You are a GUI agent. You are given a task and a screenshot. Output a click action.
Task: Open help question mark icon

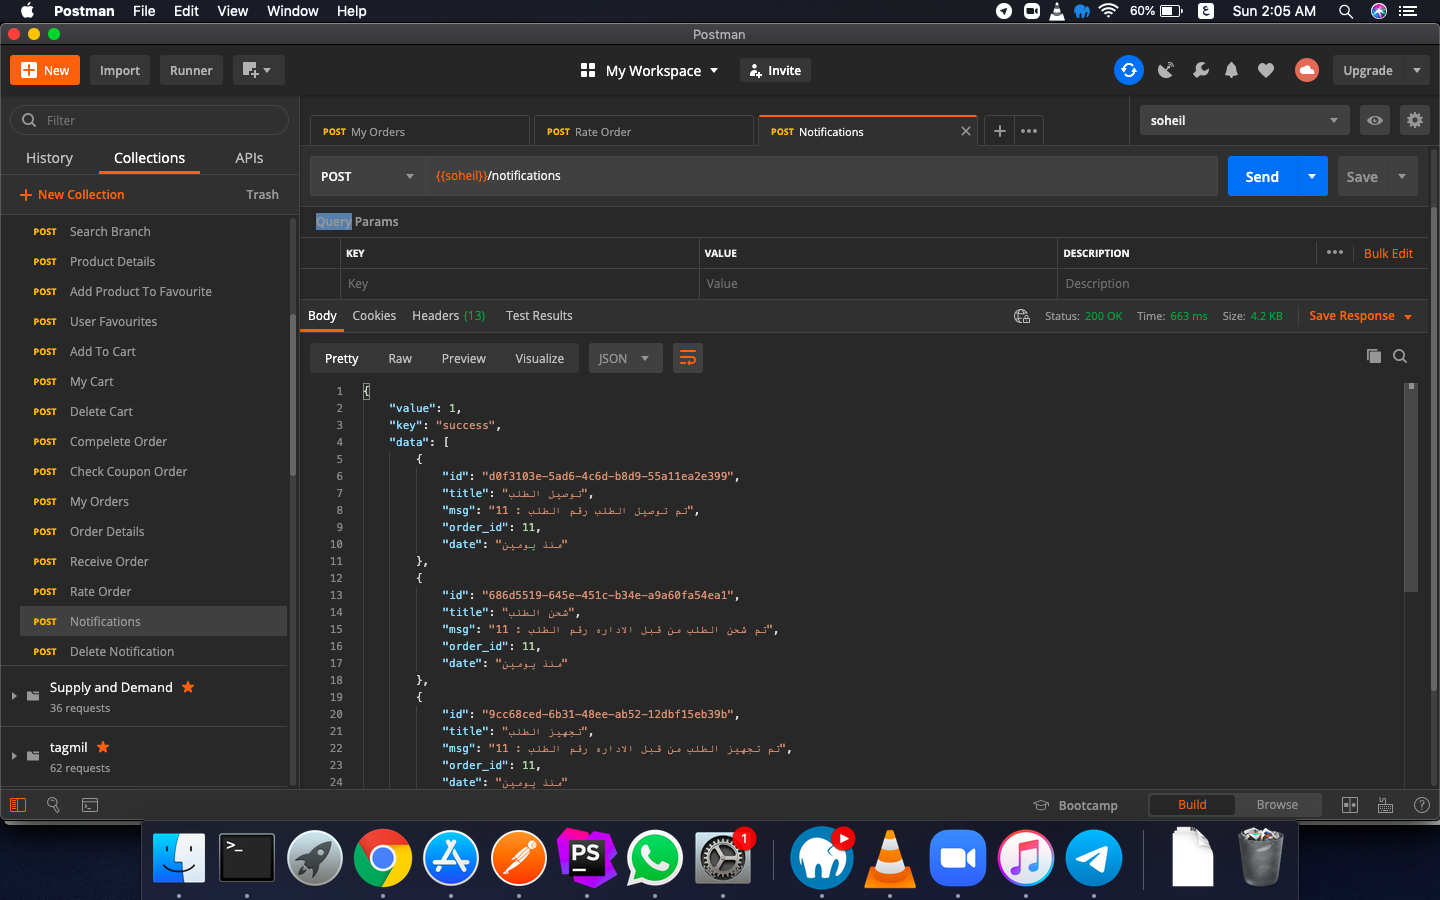(x=1422, y=805)
